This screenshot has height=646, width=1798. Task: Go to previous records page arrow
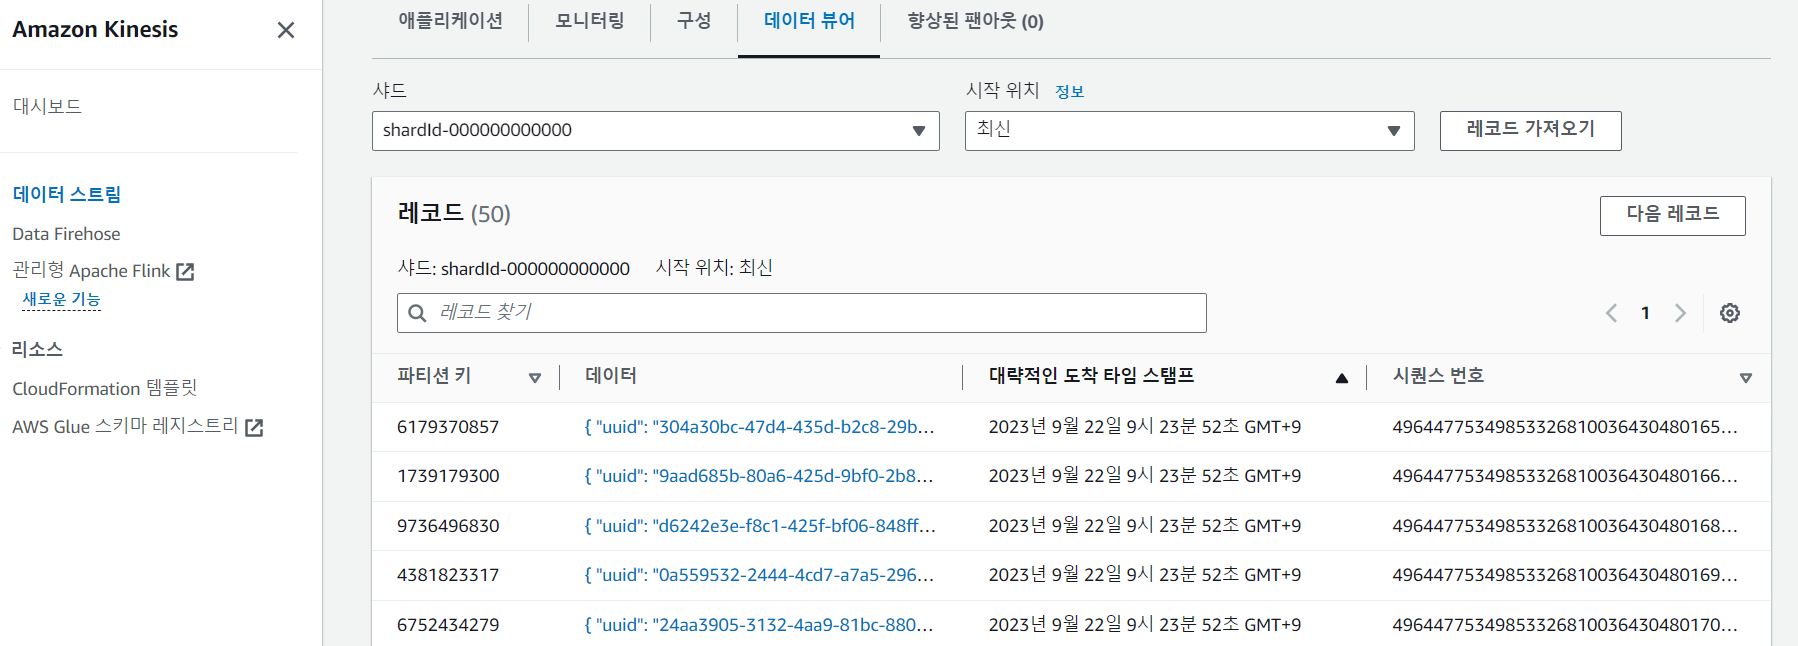(x=1611, y=313)
